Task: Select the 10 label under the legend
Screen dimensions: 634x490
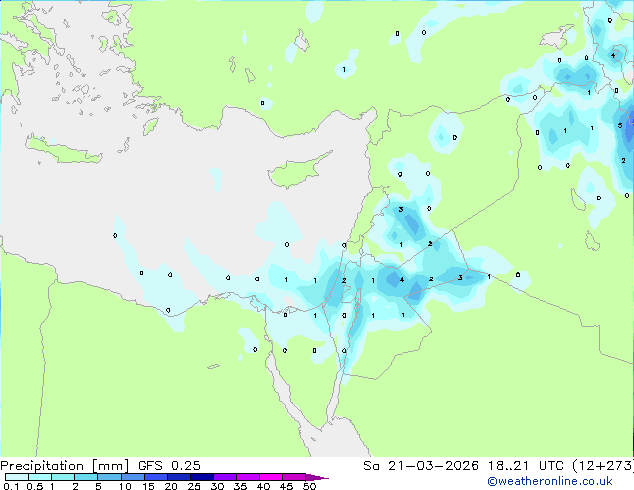Action: click(125, 486)
